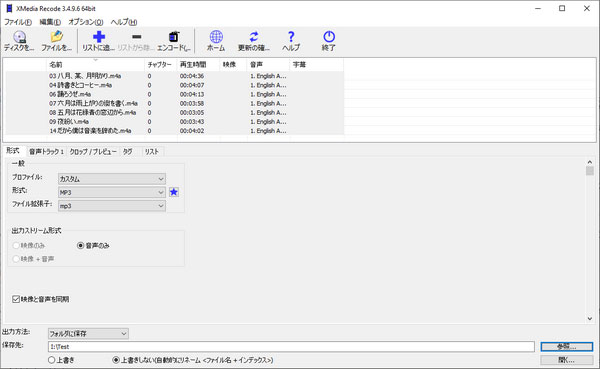Open the ファイル menu
Viewport: 600px width, 369px height.
click(x=18, y=22)
